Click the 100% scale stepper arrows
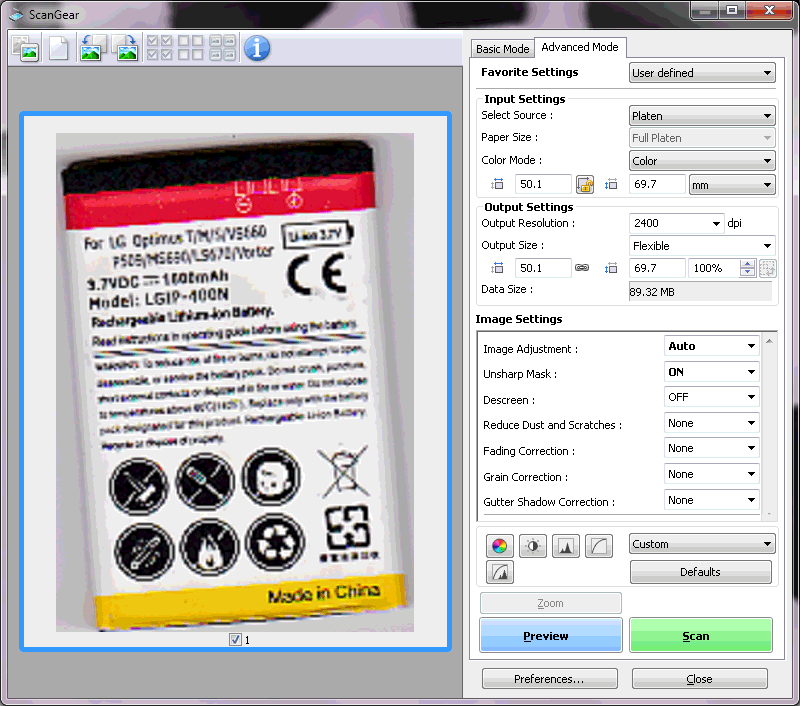Screen dimensions: 800x706 point(747,268)
